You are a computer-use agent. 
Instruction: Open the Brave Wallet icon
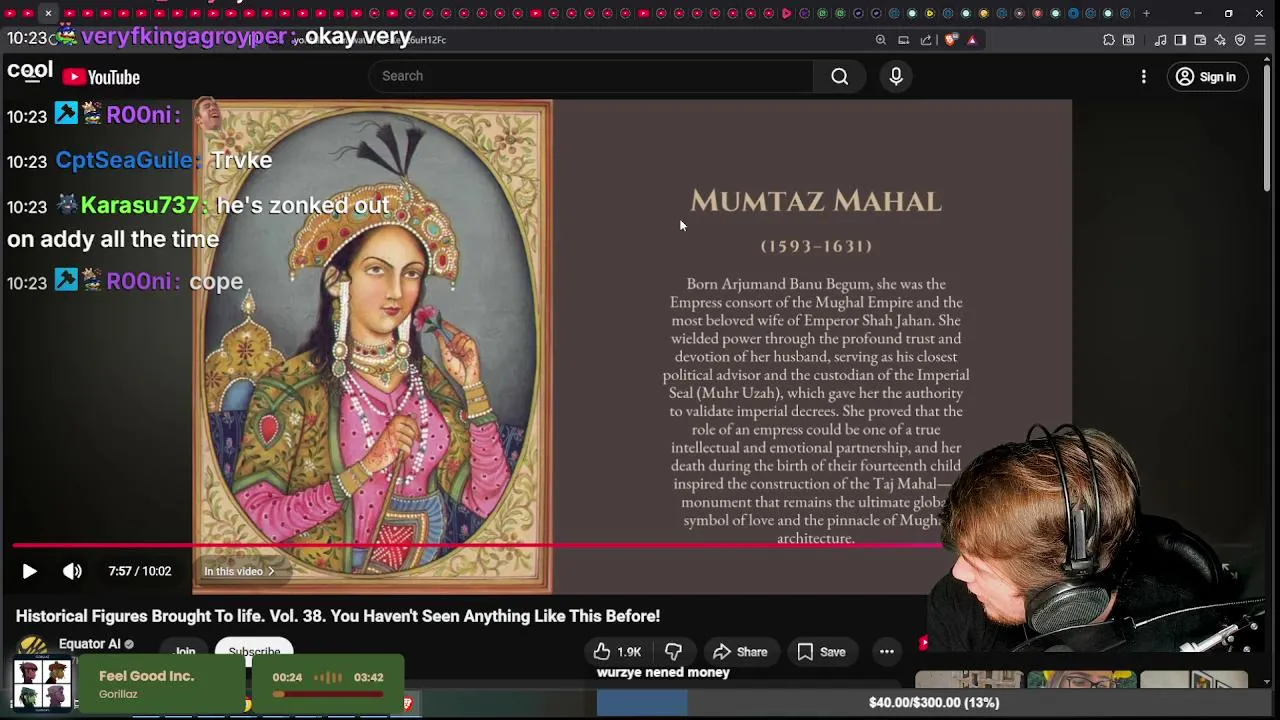[x=1200, y=40]
